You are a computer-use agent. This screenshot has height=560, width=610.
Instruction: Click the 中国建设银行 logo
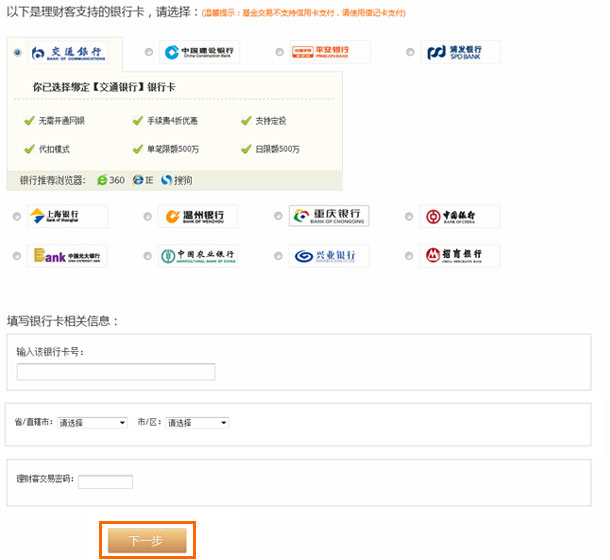click(x=199, y=52)
